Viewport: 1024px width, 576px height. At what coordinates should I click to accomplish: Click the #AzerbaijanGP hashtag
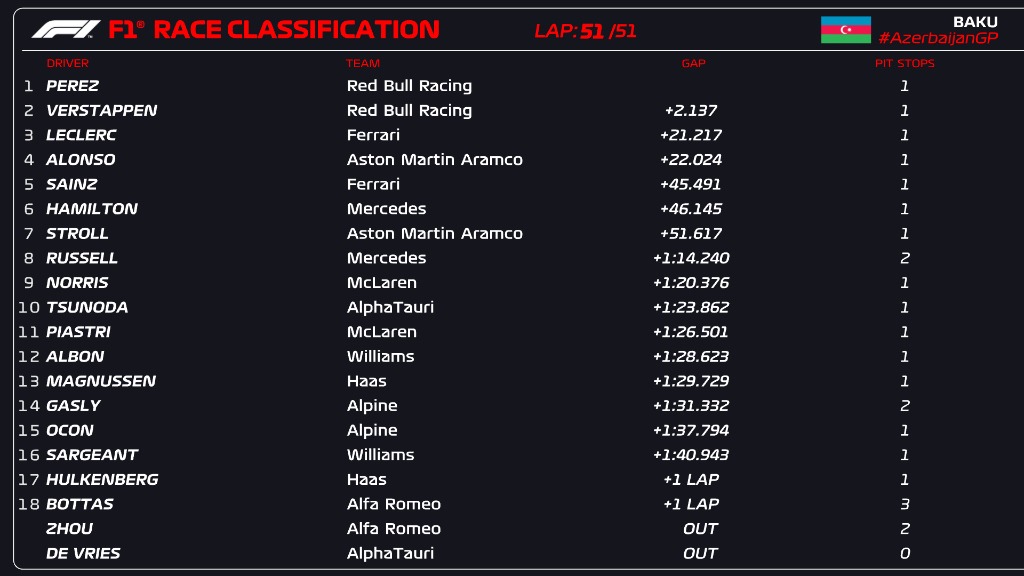[937, 38]
